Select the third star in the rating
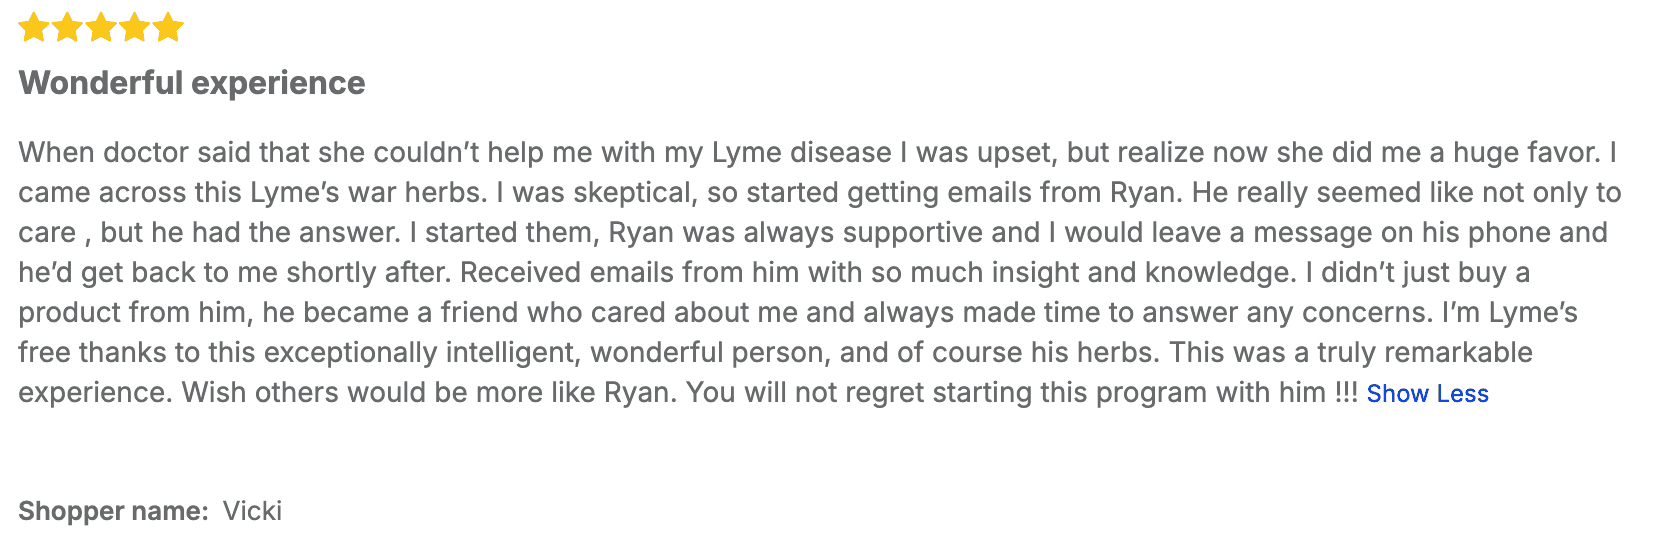Screen dimensions: 1654x538 101,27
